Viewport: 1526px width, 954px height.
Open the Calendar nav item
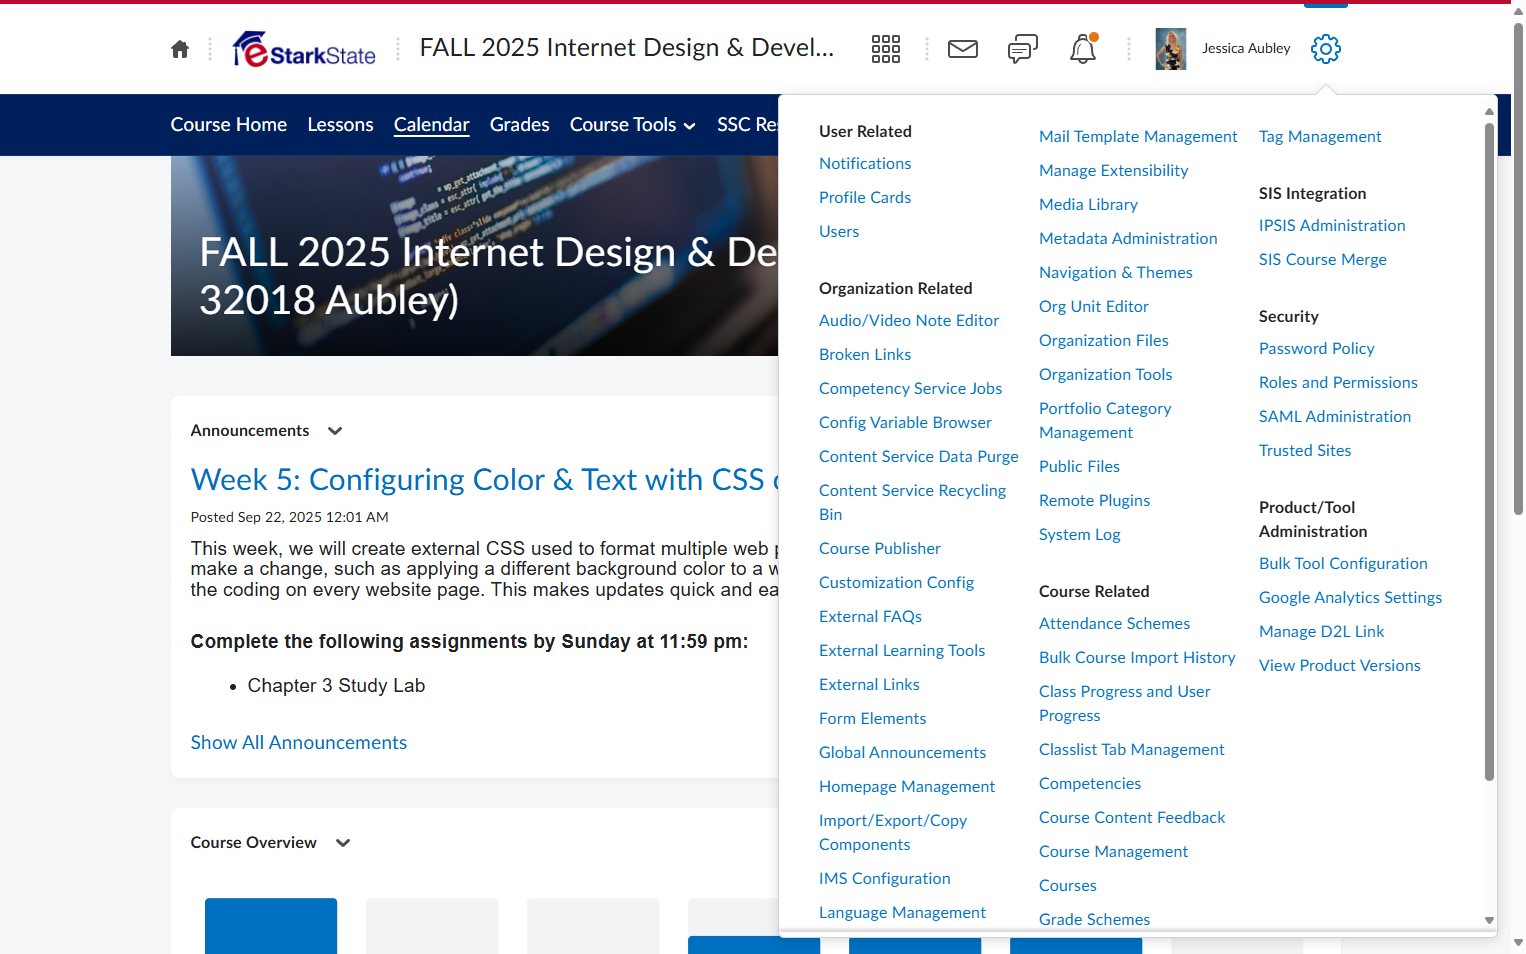tap(432, 125)
